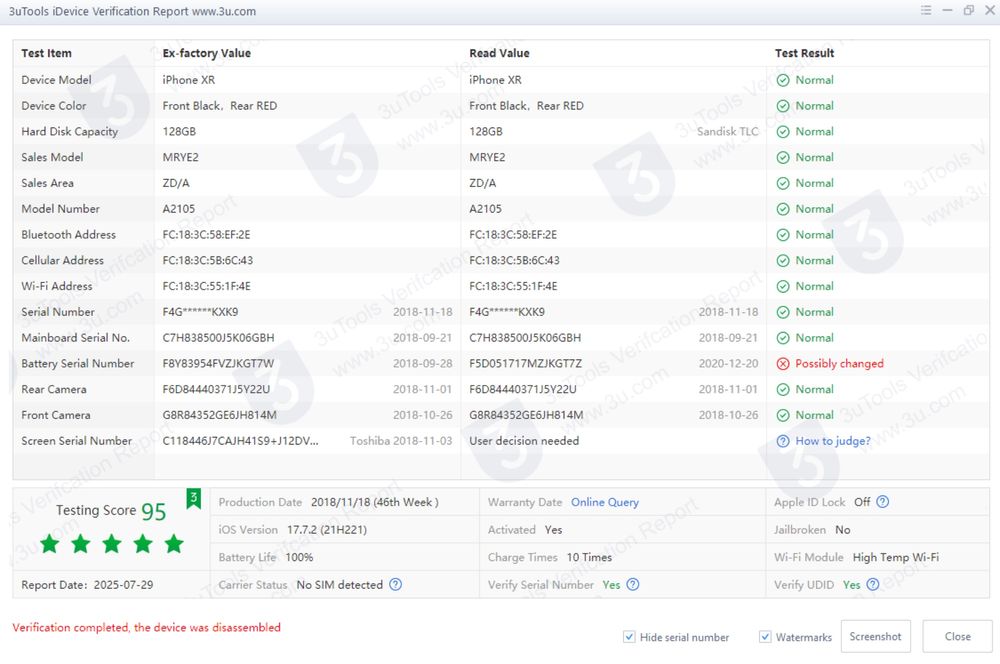Click the Normal check icon for Bluetooth Address
The width and height of the screenshot is (1000, 664).
coord(783,235)
